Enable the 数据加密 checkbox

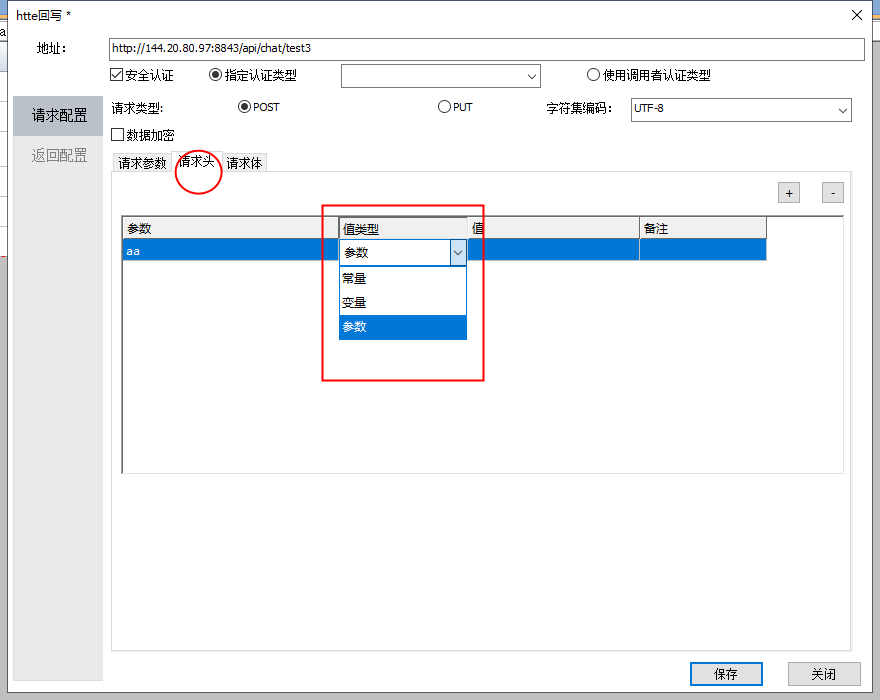pyautogui.click(x=118, y=135)
